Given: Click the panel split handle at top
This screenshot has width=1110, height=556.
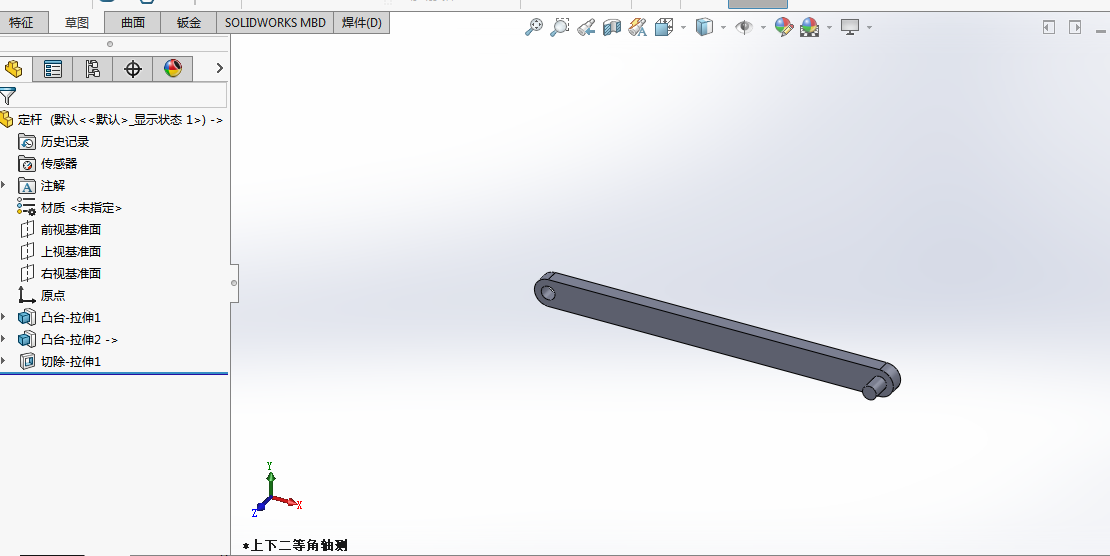Looking at the screenshot, I should click(x=110, y=44).
